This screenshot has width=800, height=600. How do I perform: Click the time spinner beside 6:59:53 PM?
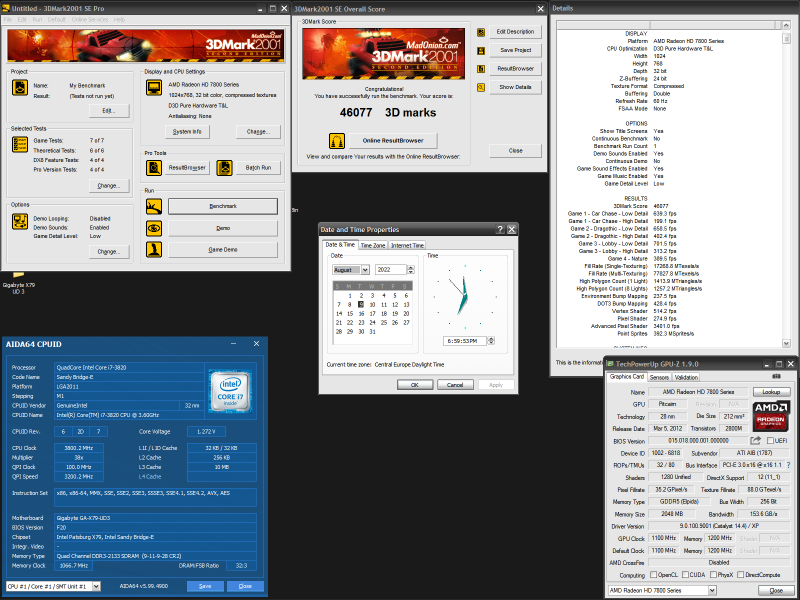[491, 340]
